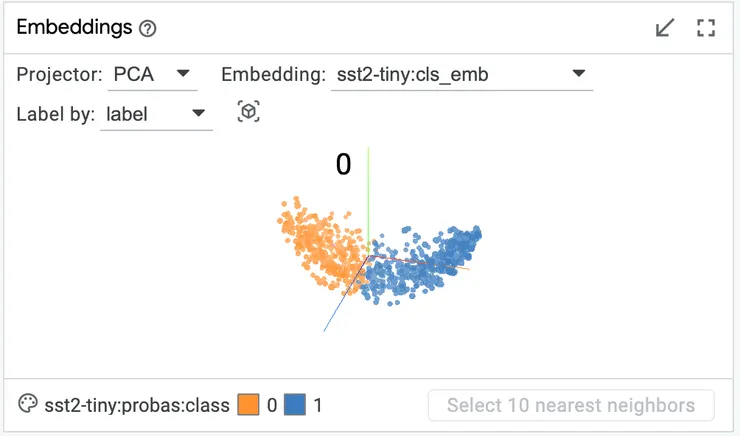Click the color palette icon in legend
The width and height of the screenshot is (740, 436).
pos(28,405)
